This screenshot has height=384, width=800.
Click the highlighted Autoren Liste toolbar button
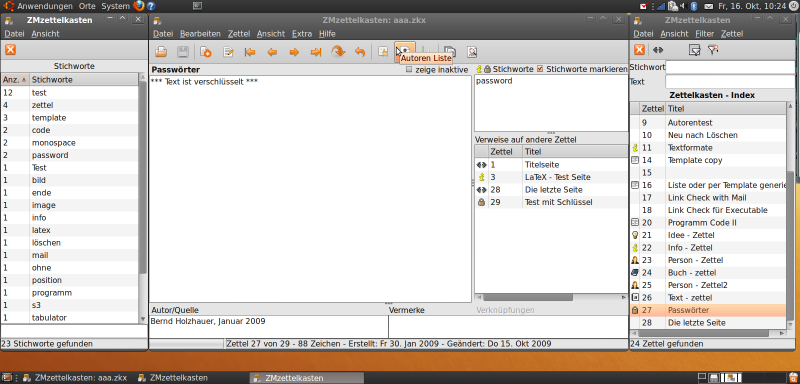[405, 52]
